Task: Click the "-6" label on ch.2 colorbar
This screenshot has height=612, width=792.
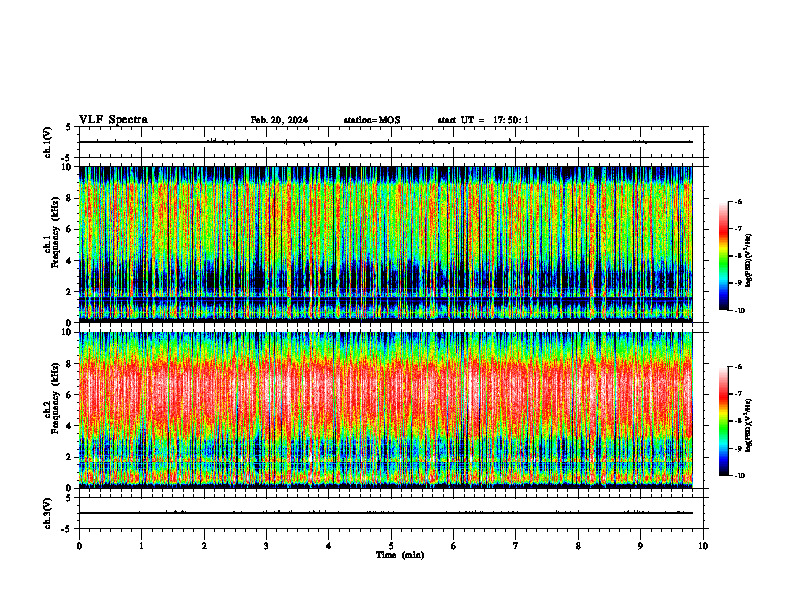Action: coord(738,367)
